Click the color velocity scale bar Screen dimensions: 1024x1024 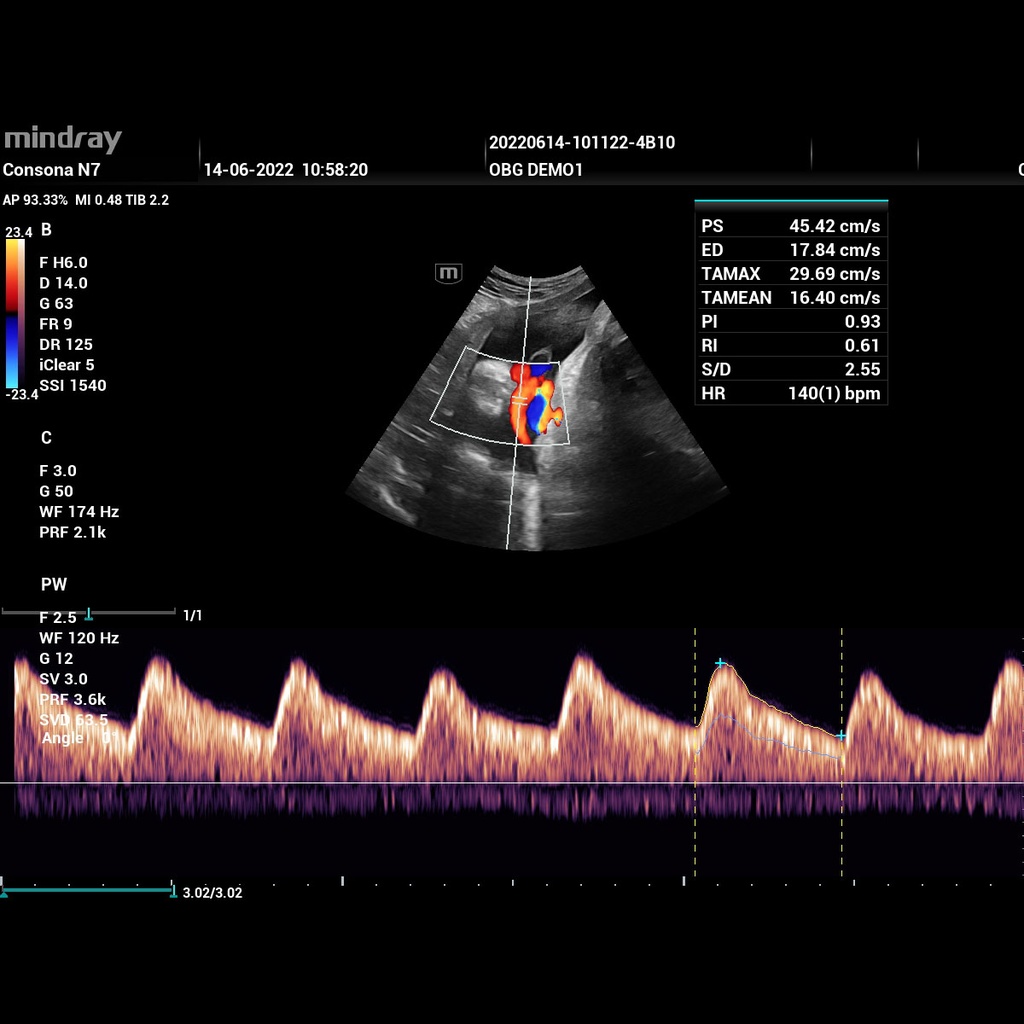[15, 312]
